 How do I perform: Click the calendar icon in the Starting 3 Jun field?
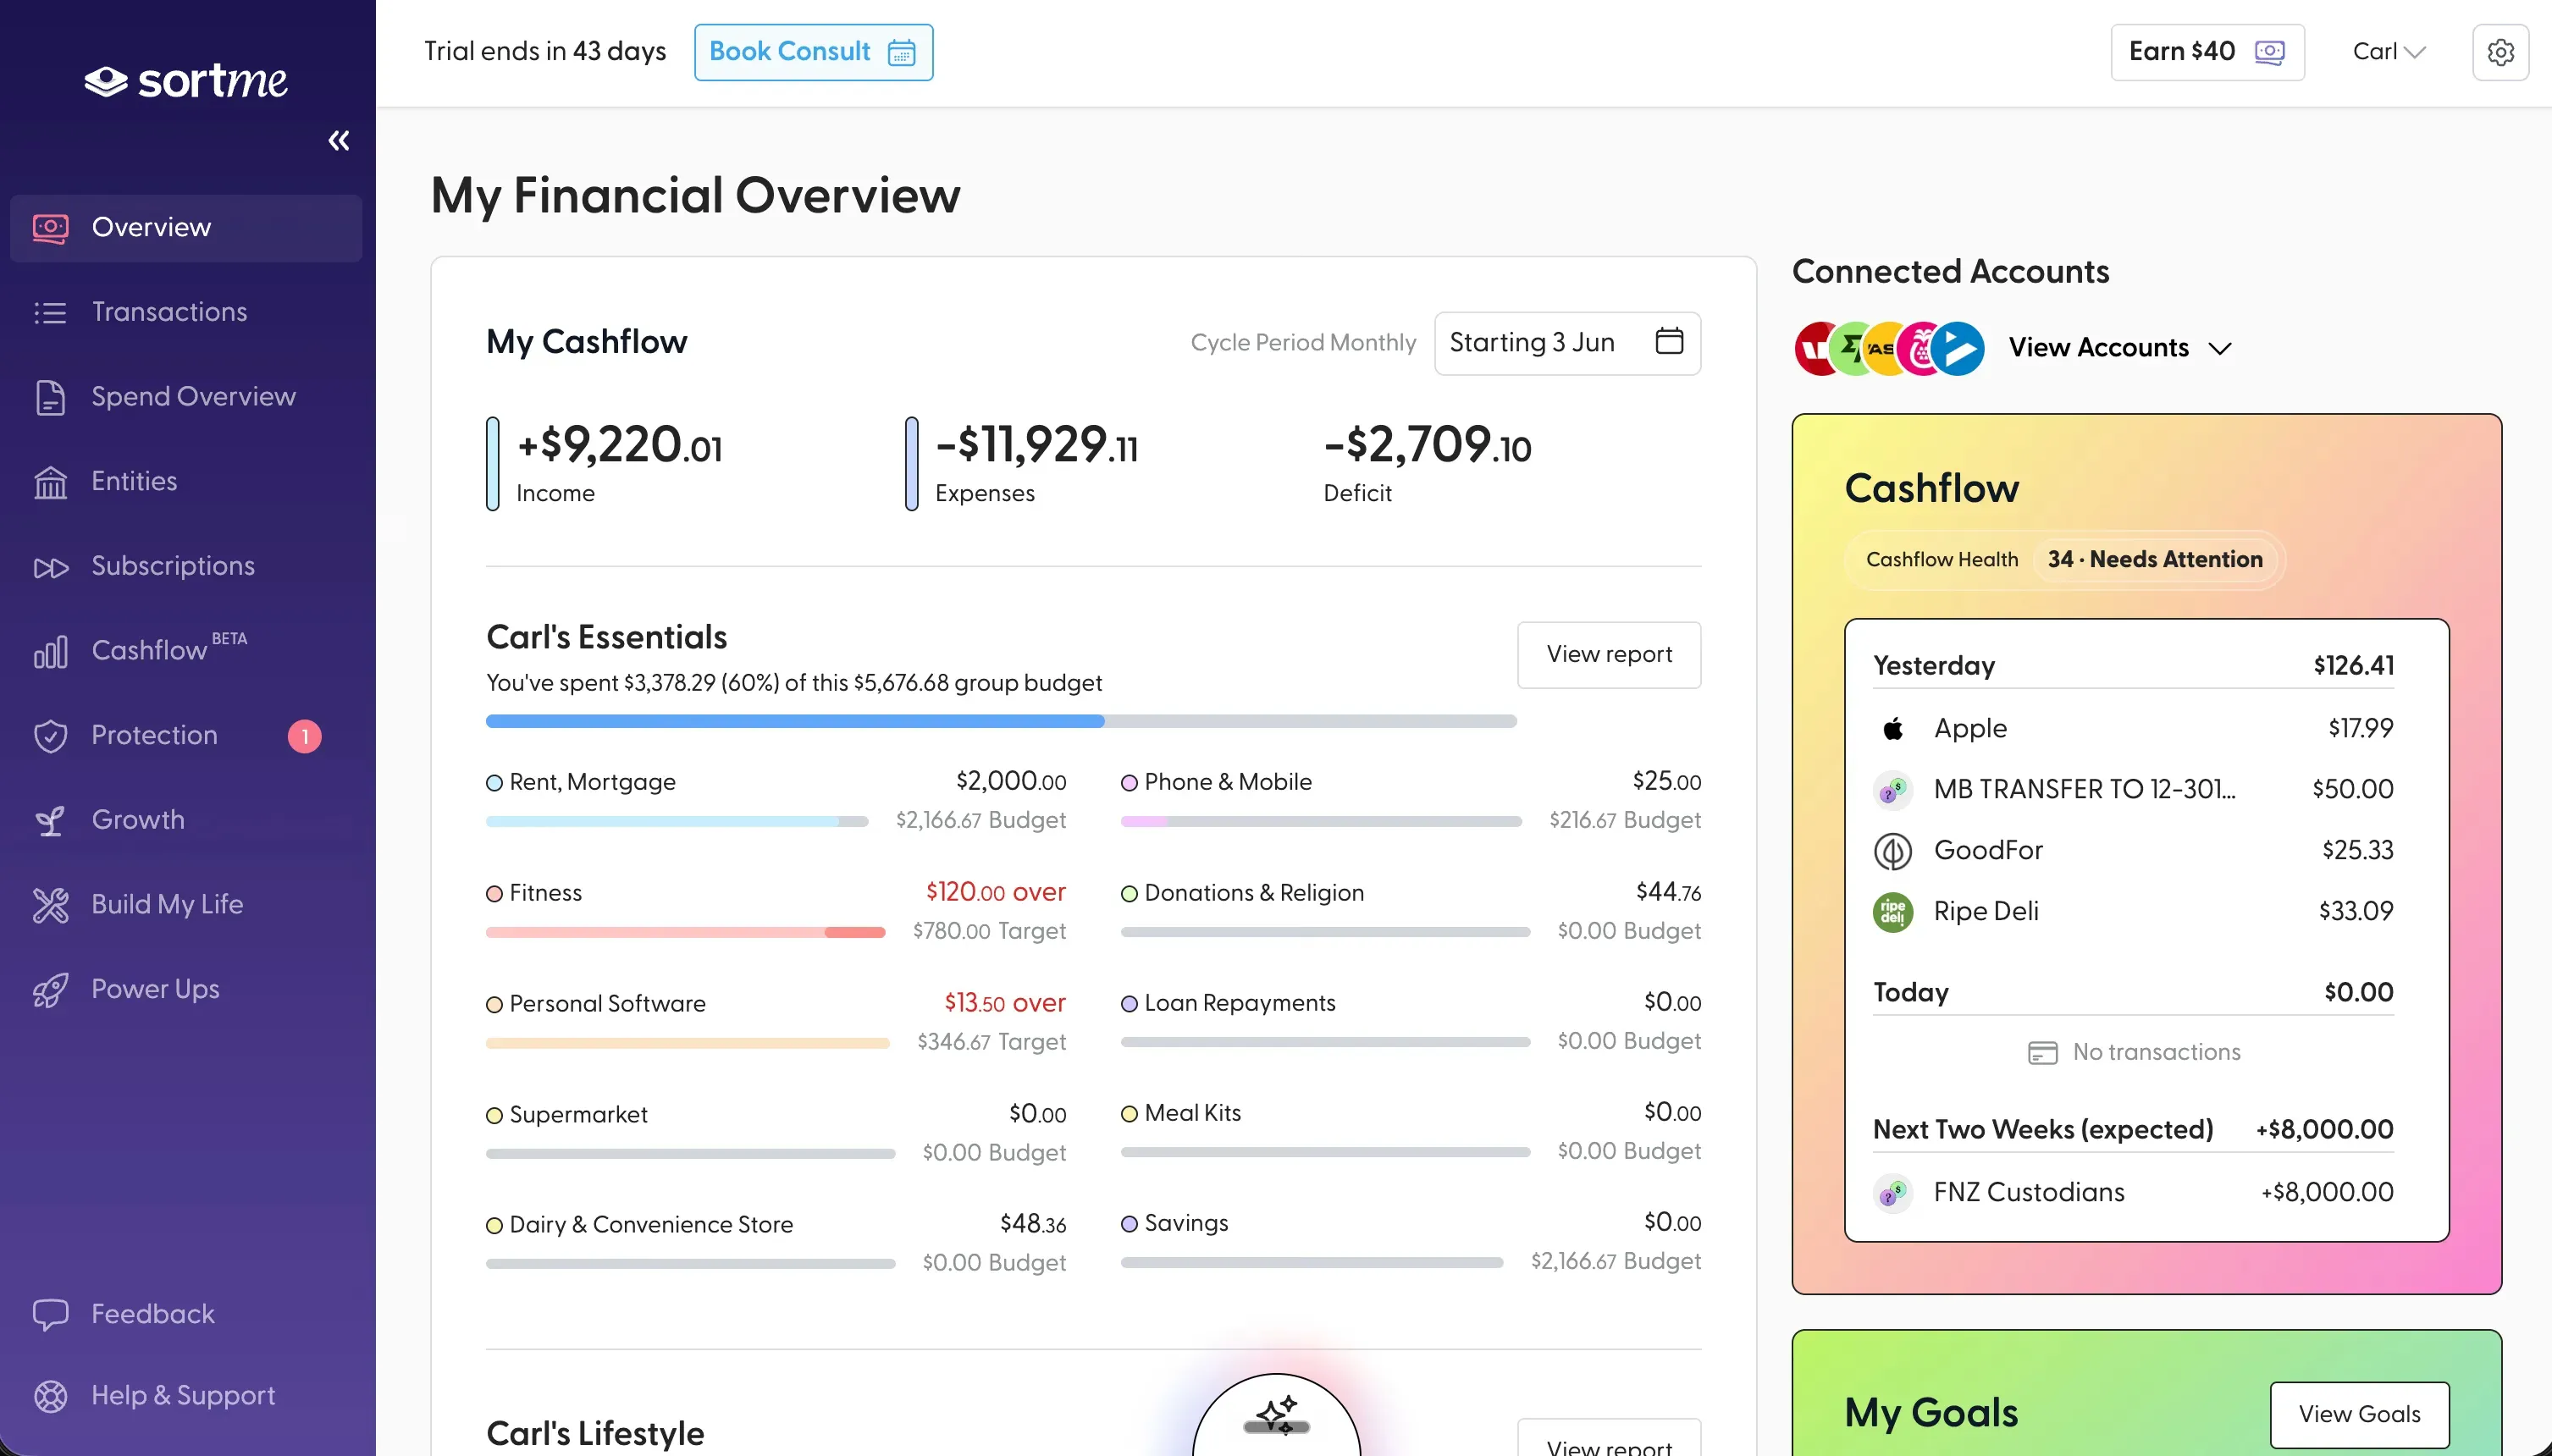[1669, 341]
